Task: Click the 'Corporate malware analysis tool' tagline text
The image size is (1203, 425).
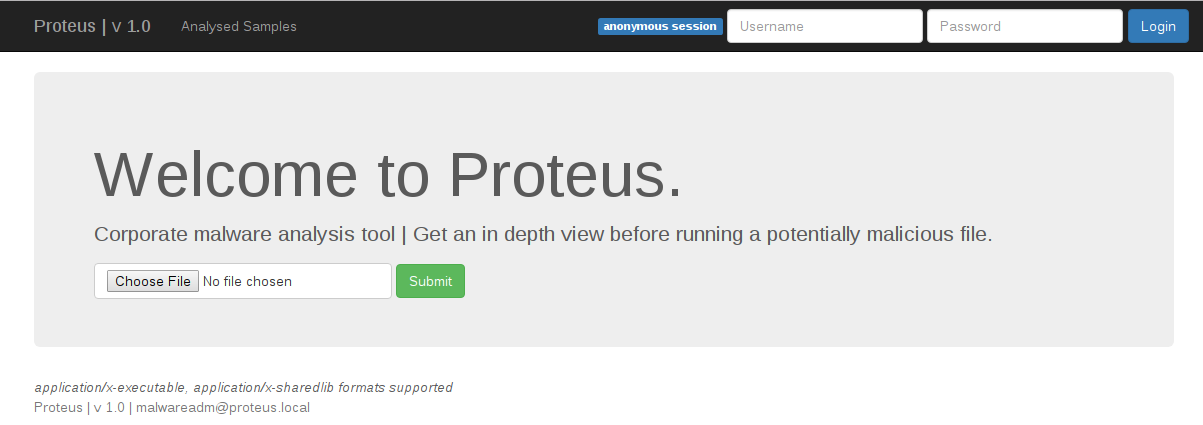Action: coord(244,234)
